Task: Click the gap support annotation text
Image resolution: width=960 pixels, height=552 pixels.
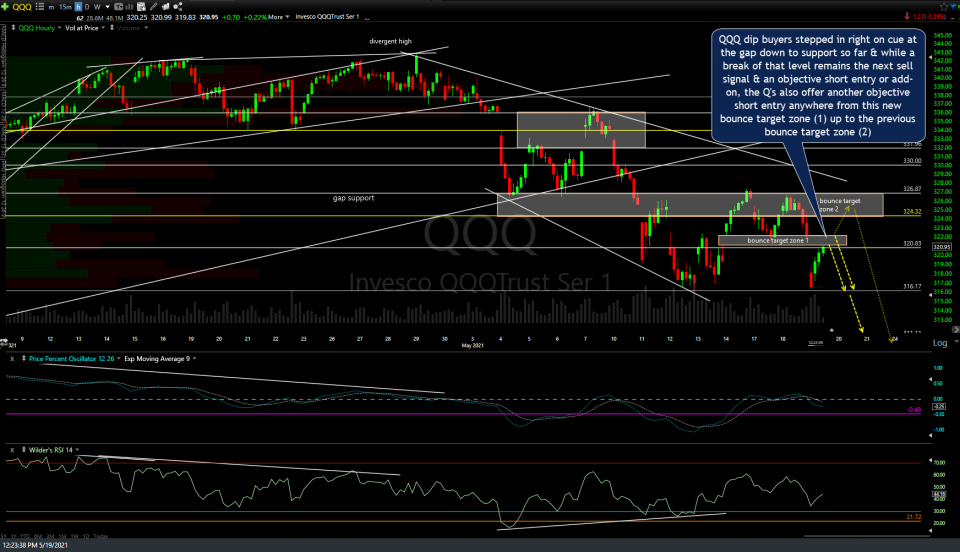Action: (353, 198)
